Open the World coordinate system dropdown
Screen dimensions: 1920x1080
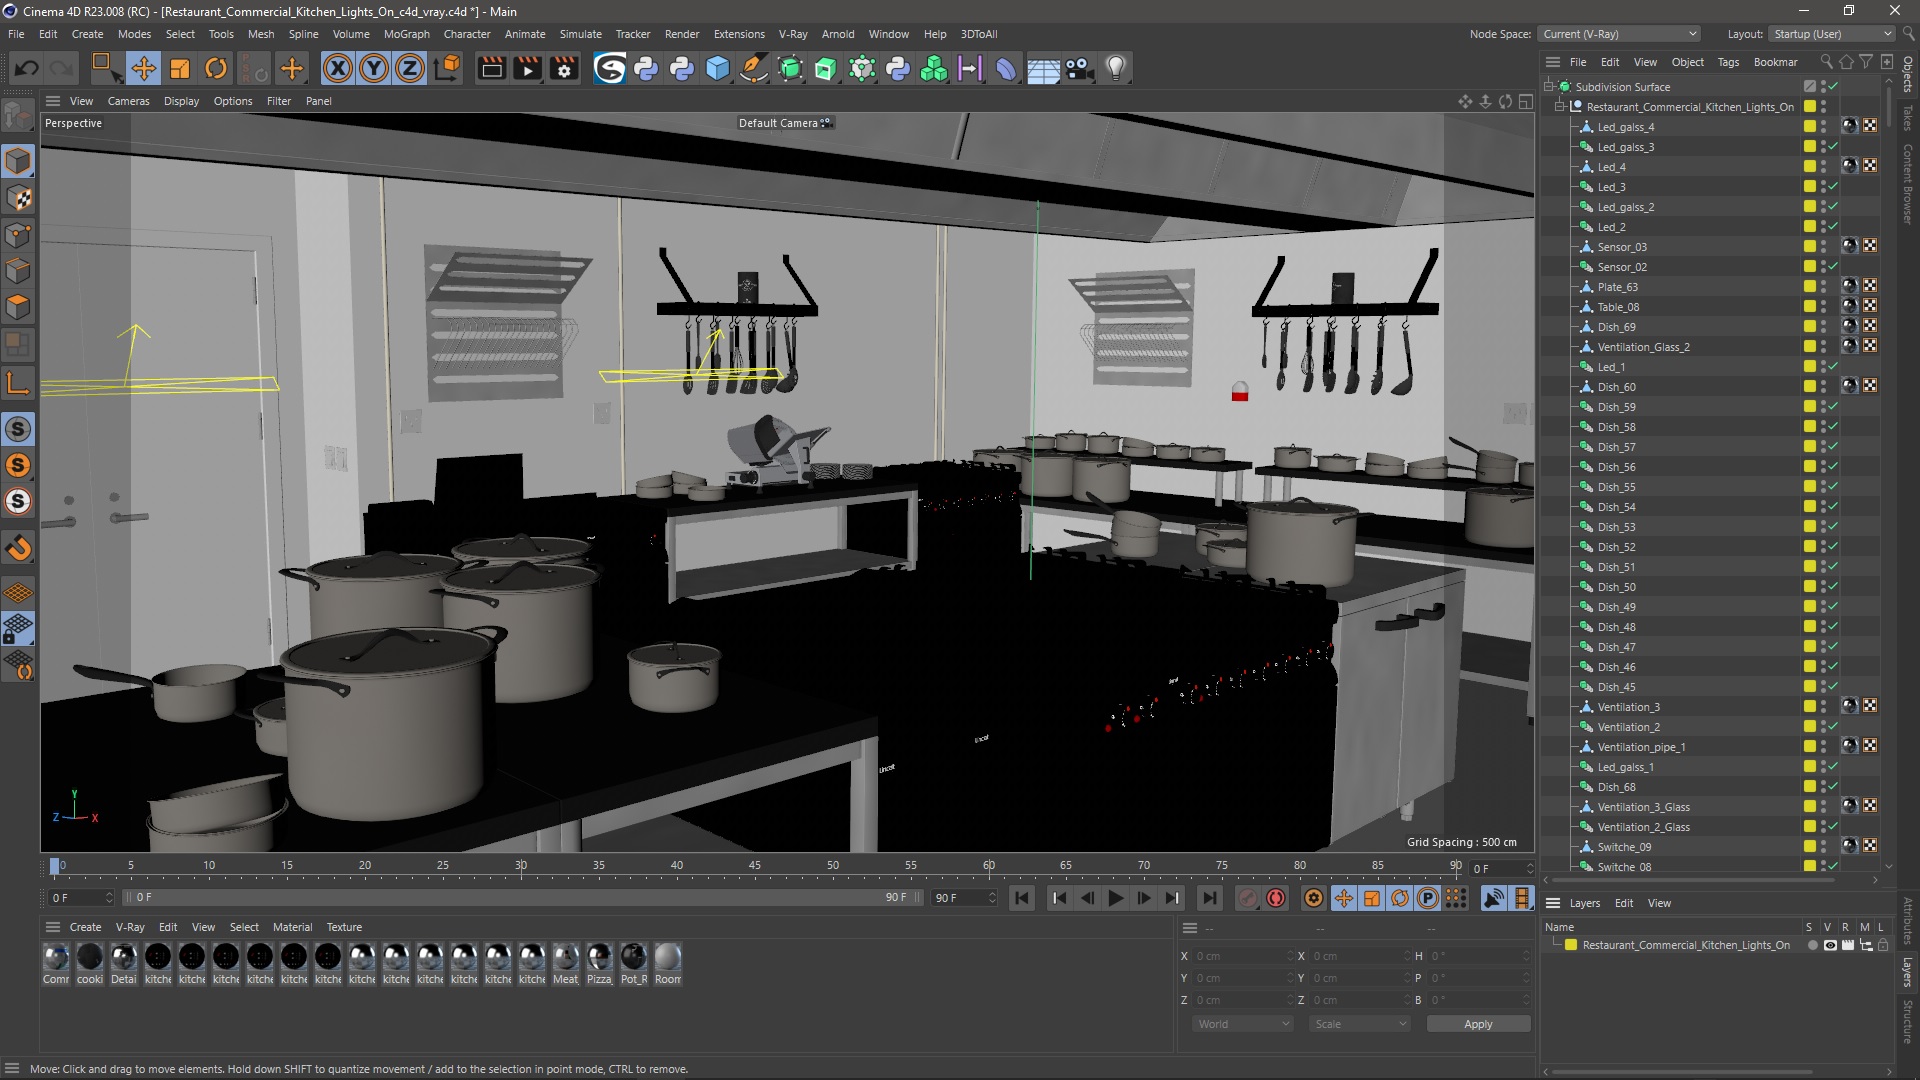1243,1024
